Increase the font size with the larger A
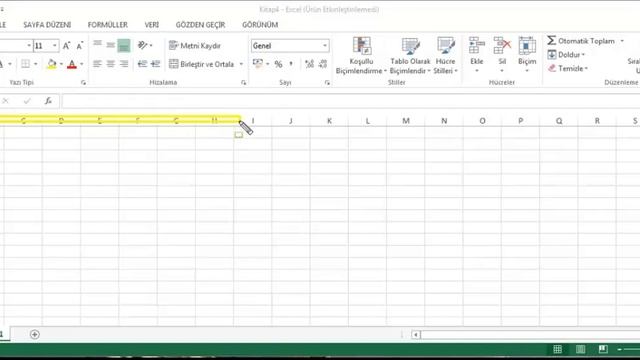Screen dimensions: 640x360 click(67, 46)
